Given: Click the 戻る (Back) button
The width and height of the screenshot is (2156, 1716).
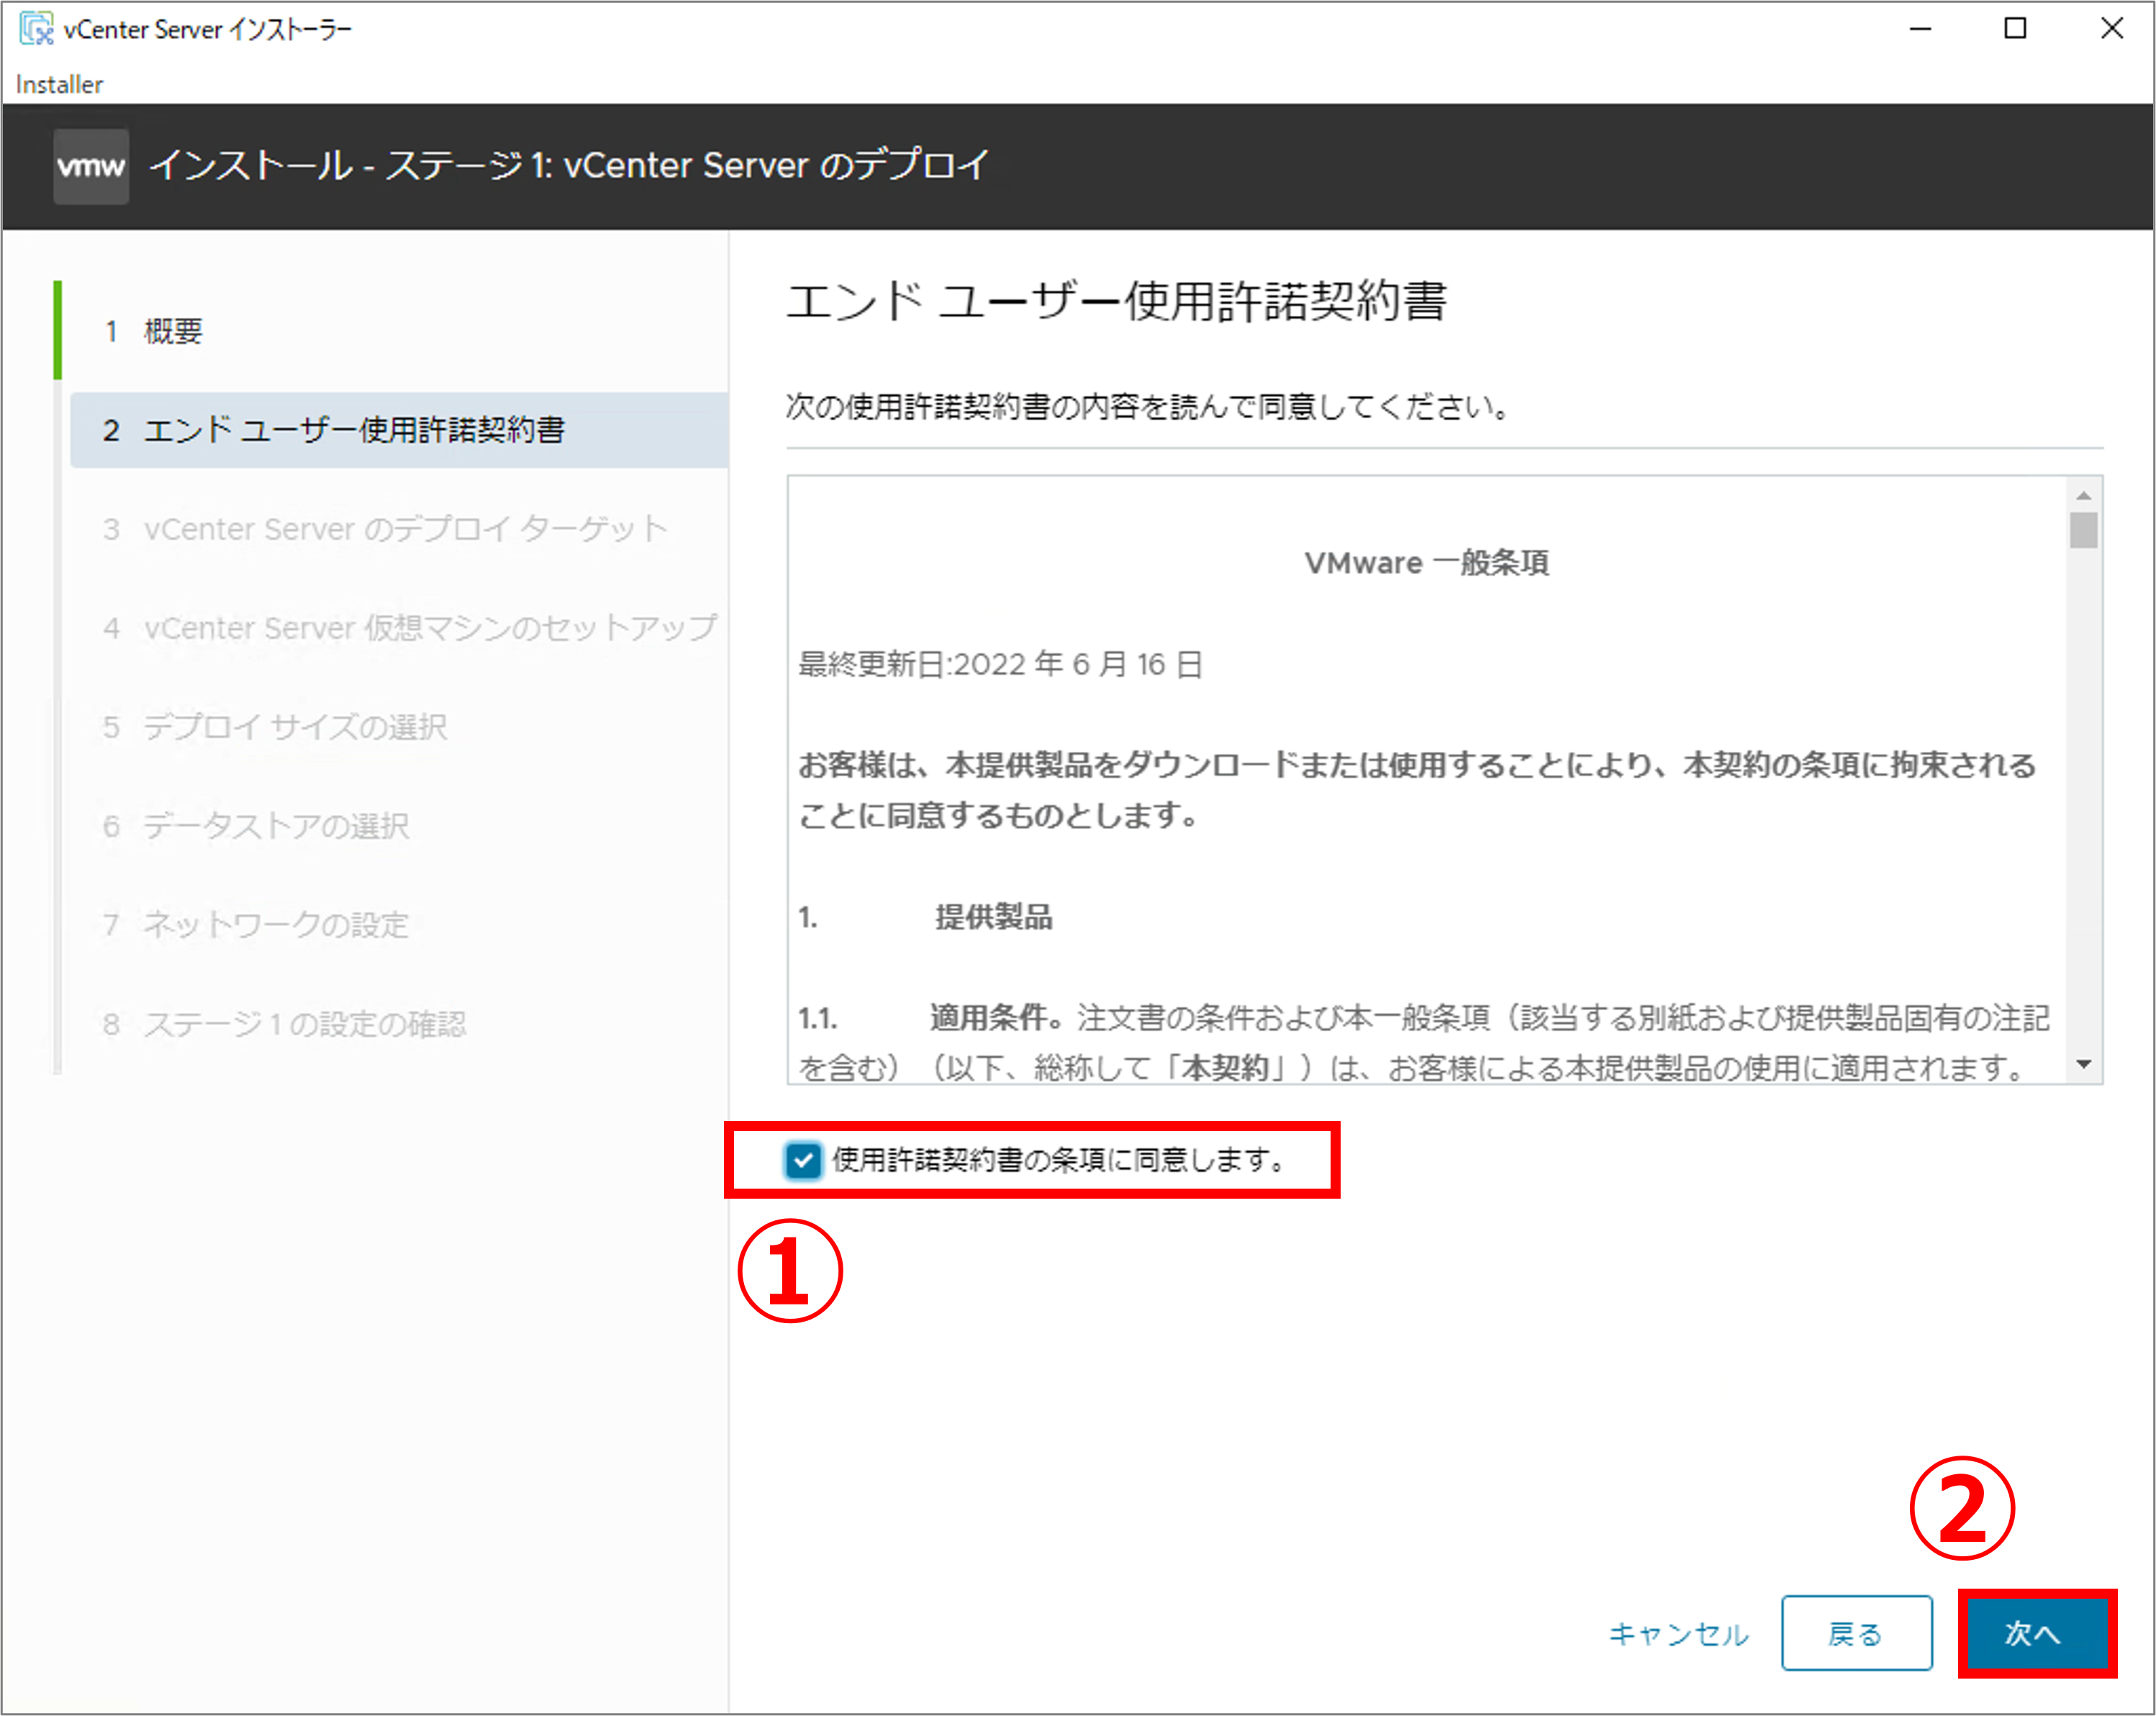Looking at the screenshot, I should pos(1856,1633).
